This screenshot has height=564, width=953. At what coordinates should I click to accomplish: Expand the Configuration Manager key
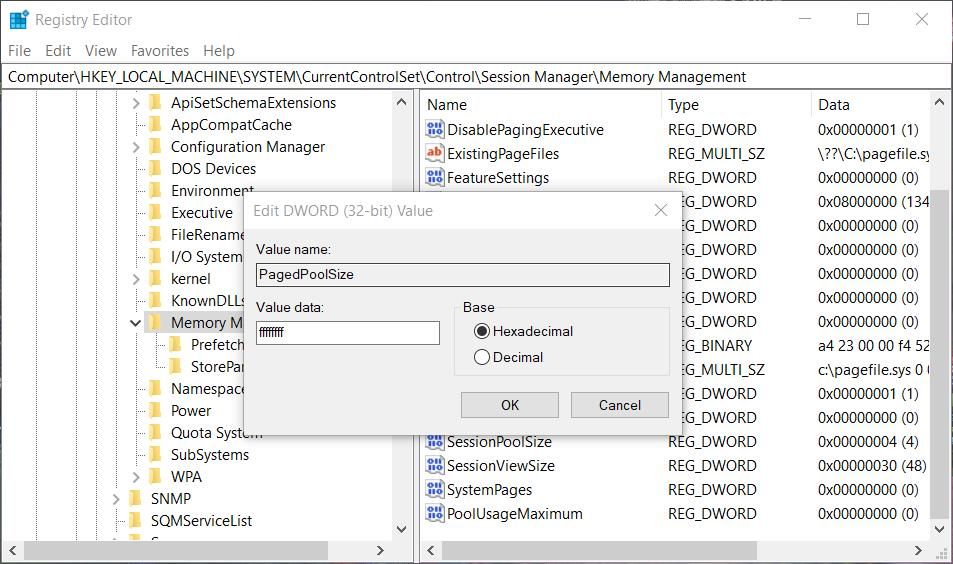[x=136, y=147]
